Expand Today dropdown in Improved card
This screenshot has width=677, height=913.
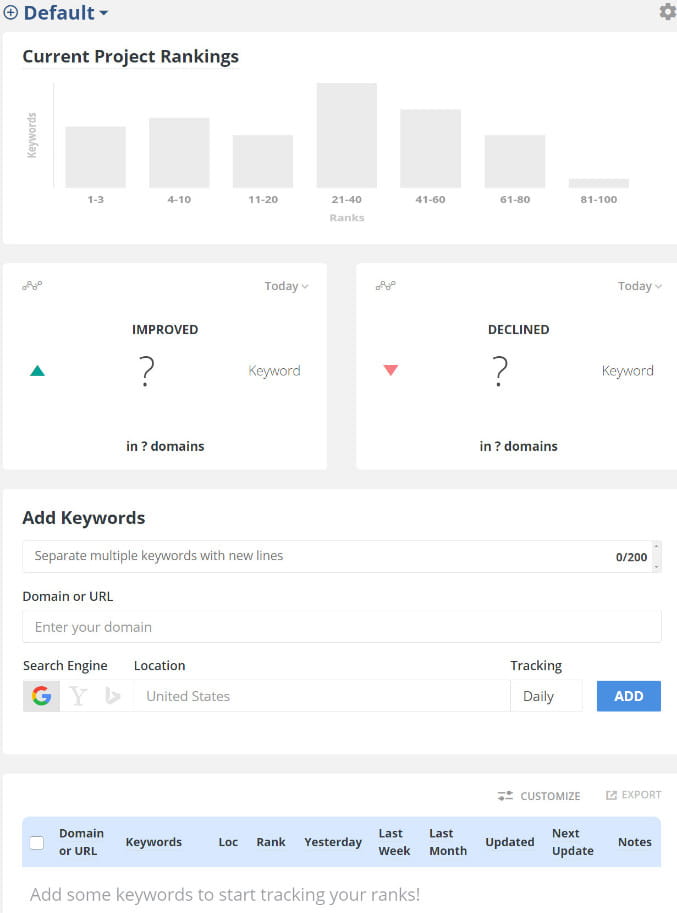click(x=286, y=286)
